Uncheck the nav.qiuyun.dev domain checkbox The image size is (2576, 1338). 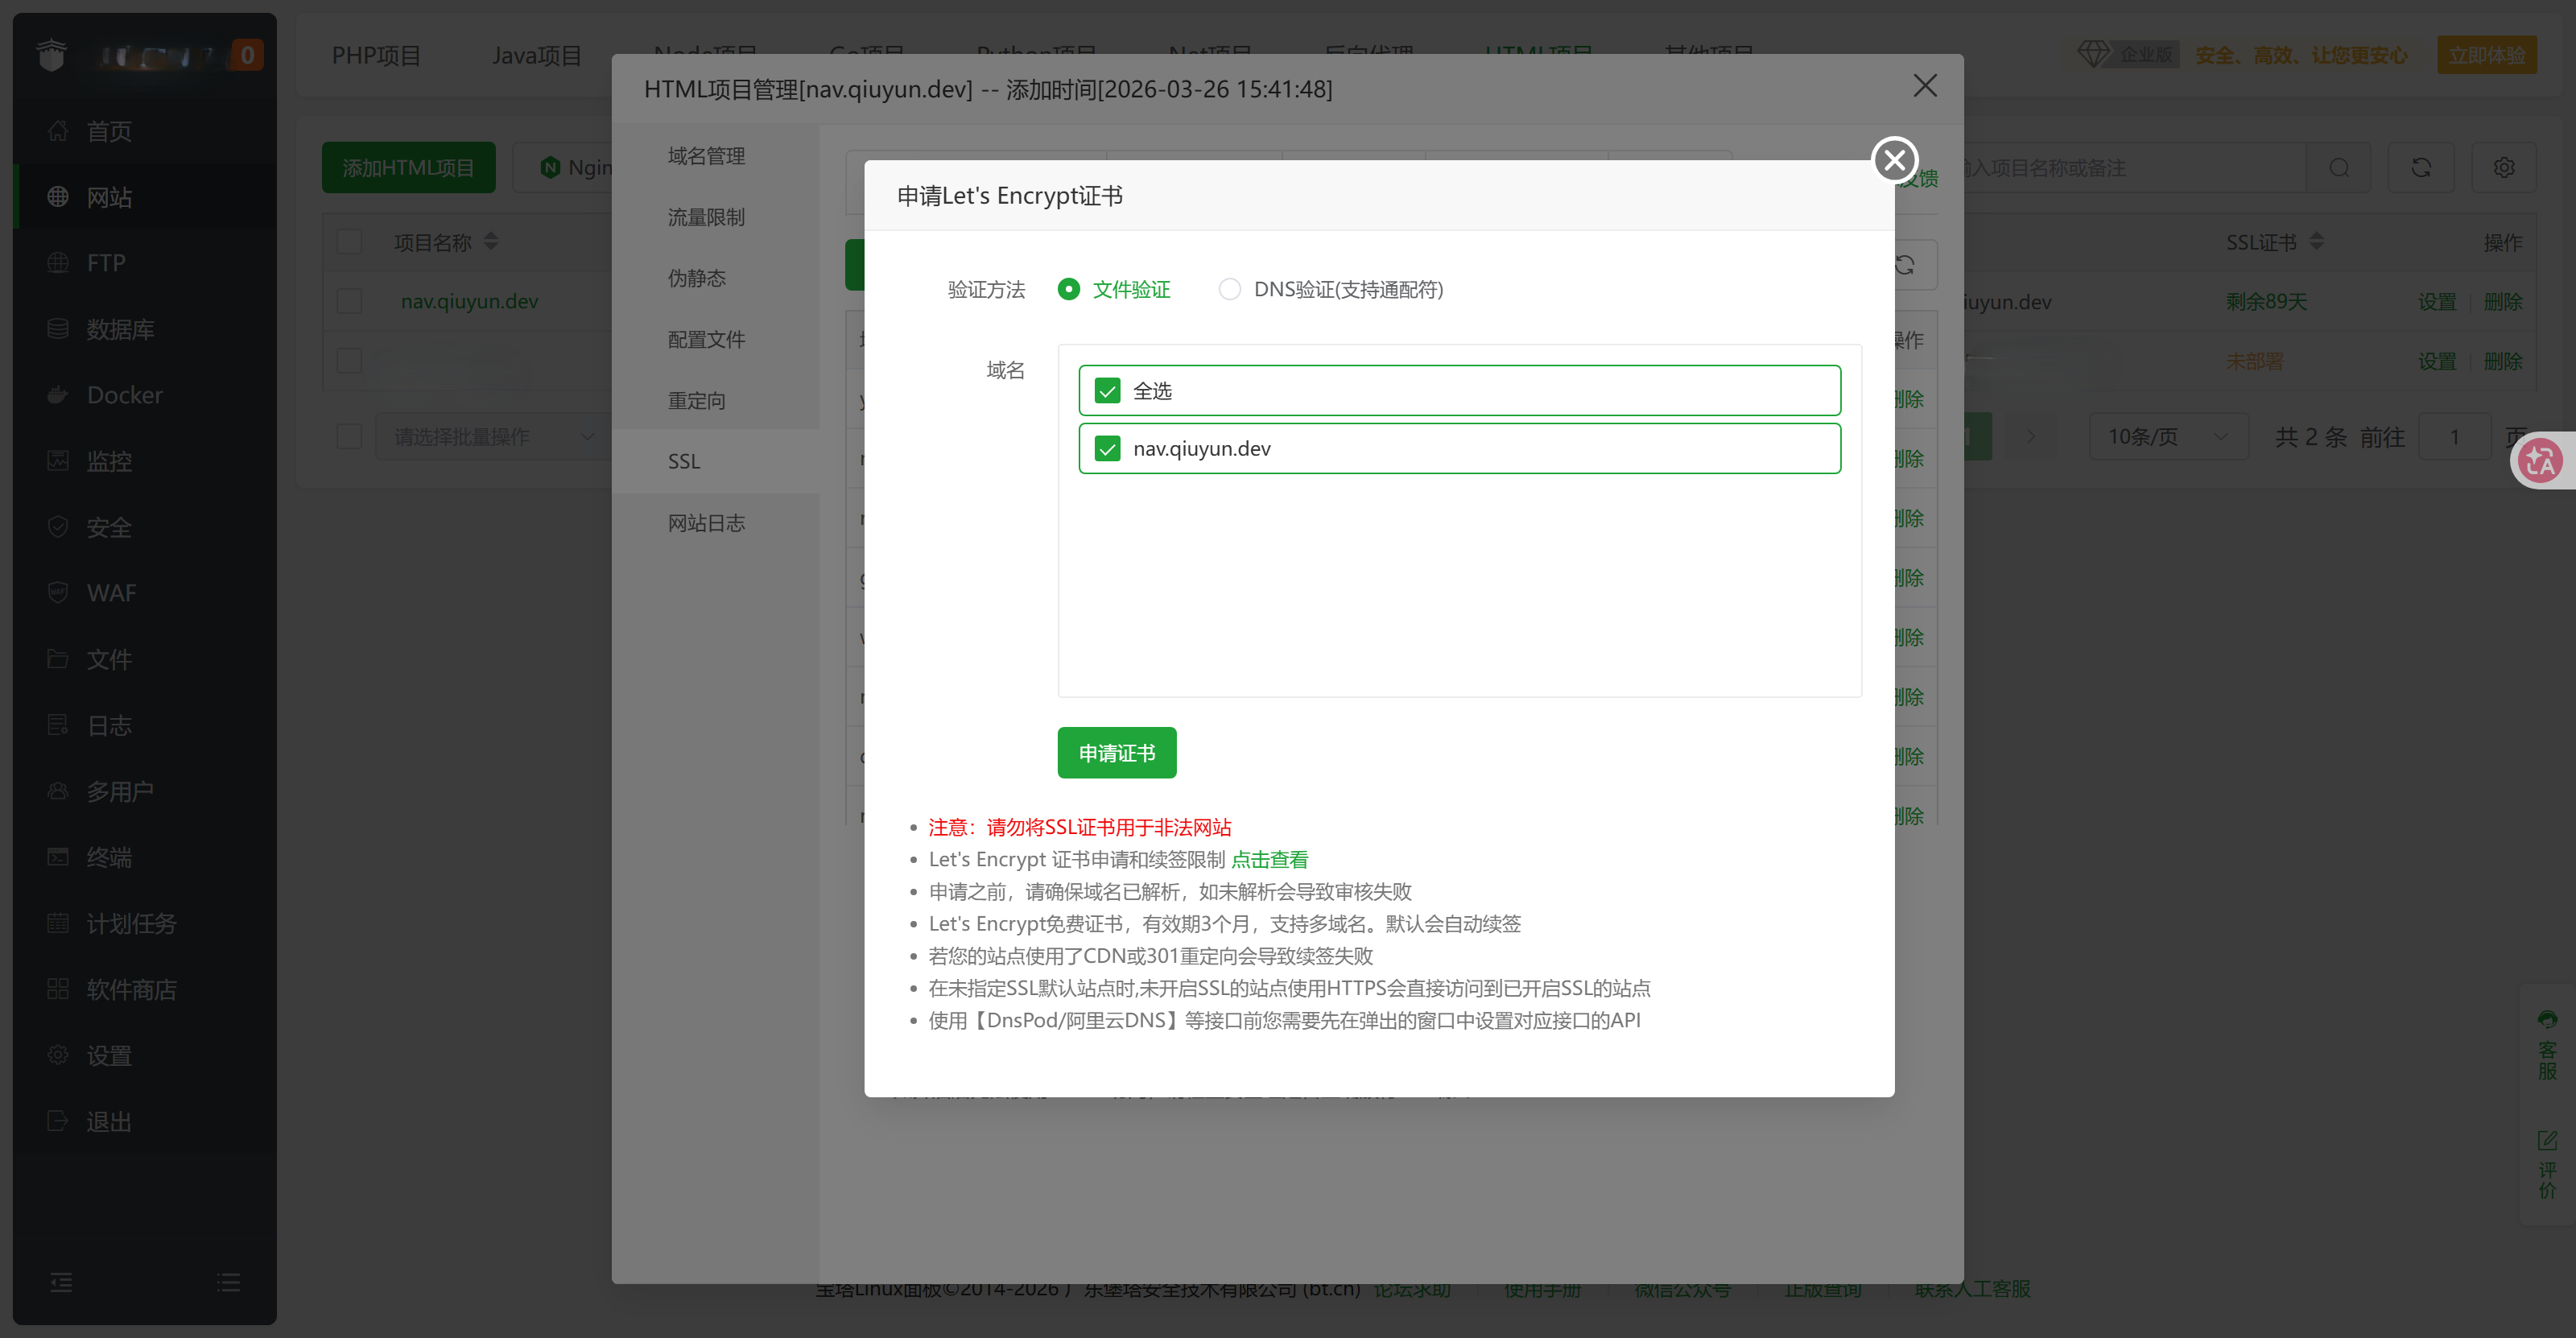pyautogui.click(x=1107, y=448)
